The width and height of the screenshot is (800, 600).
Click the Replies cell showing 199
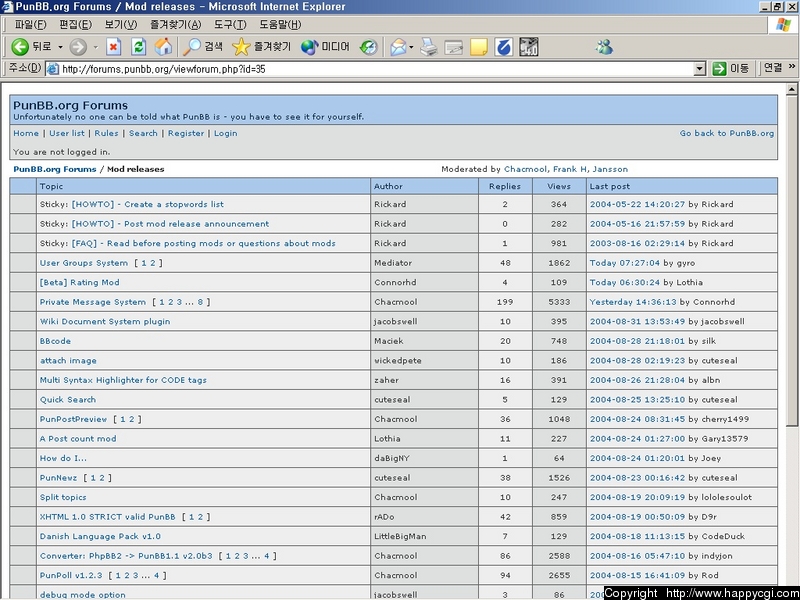tap(505, 302)
